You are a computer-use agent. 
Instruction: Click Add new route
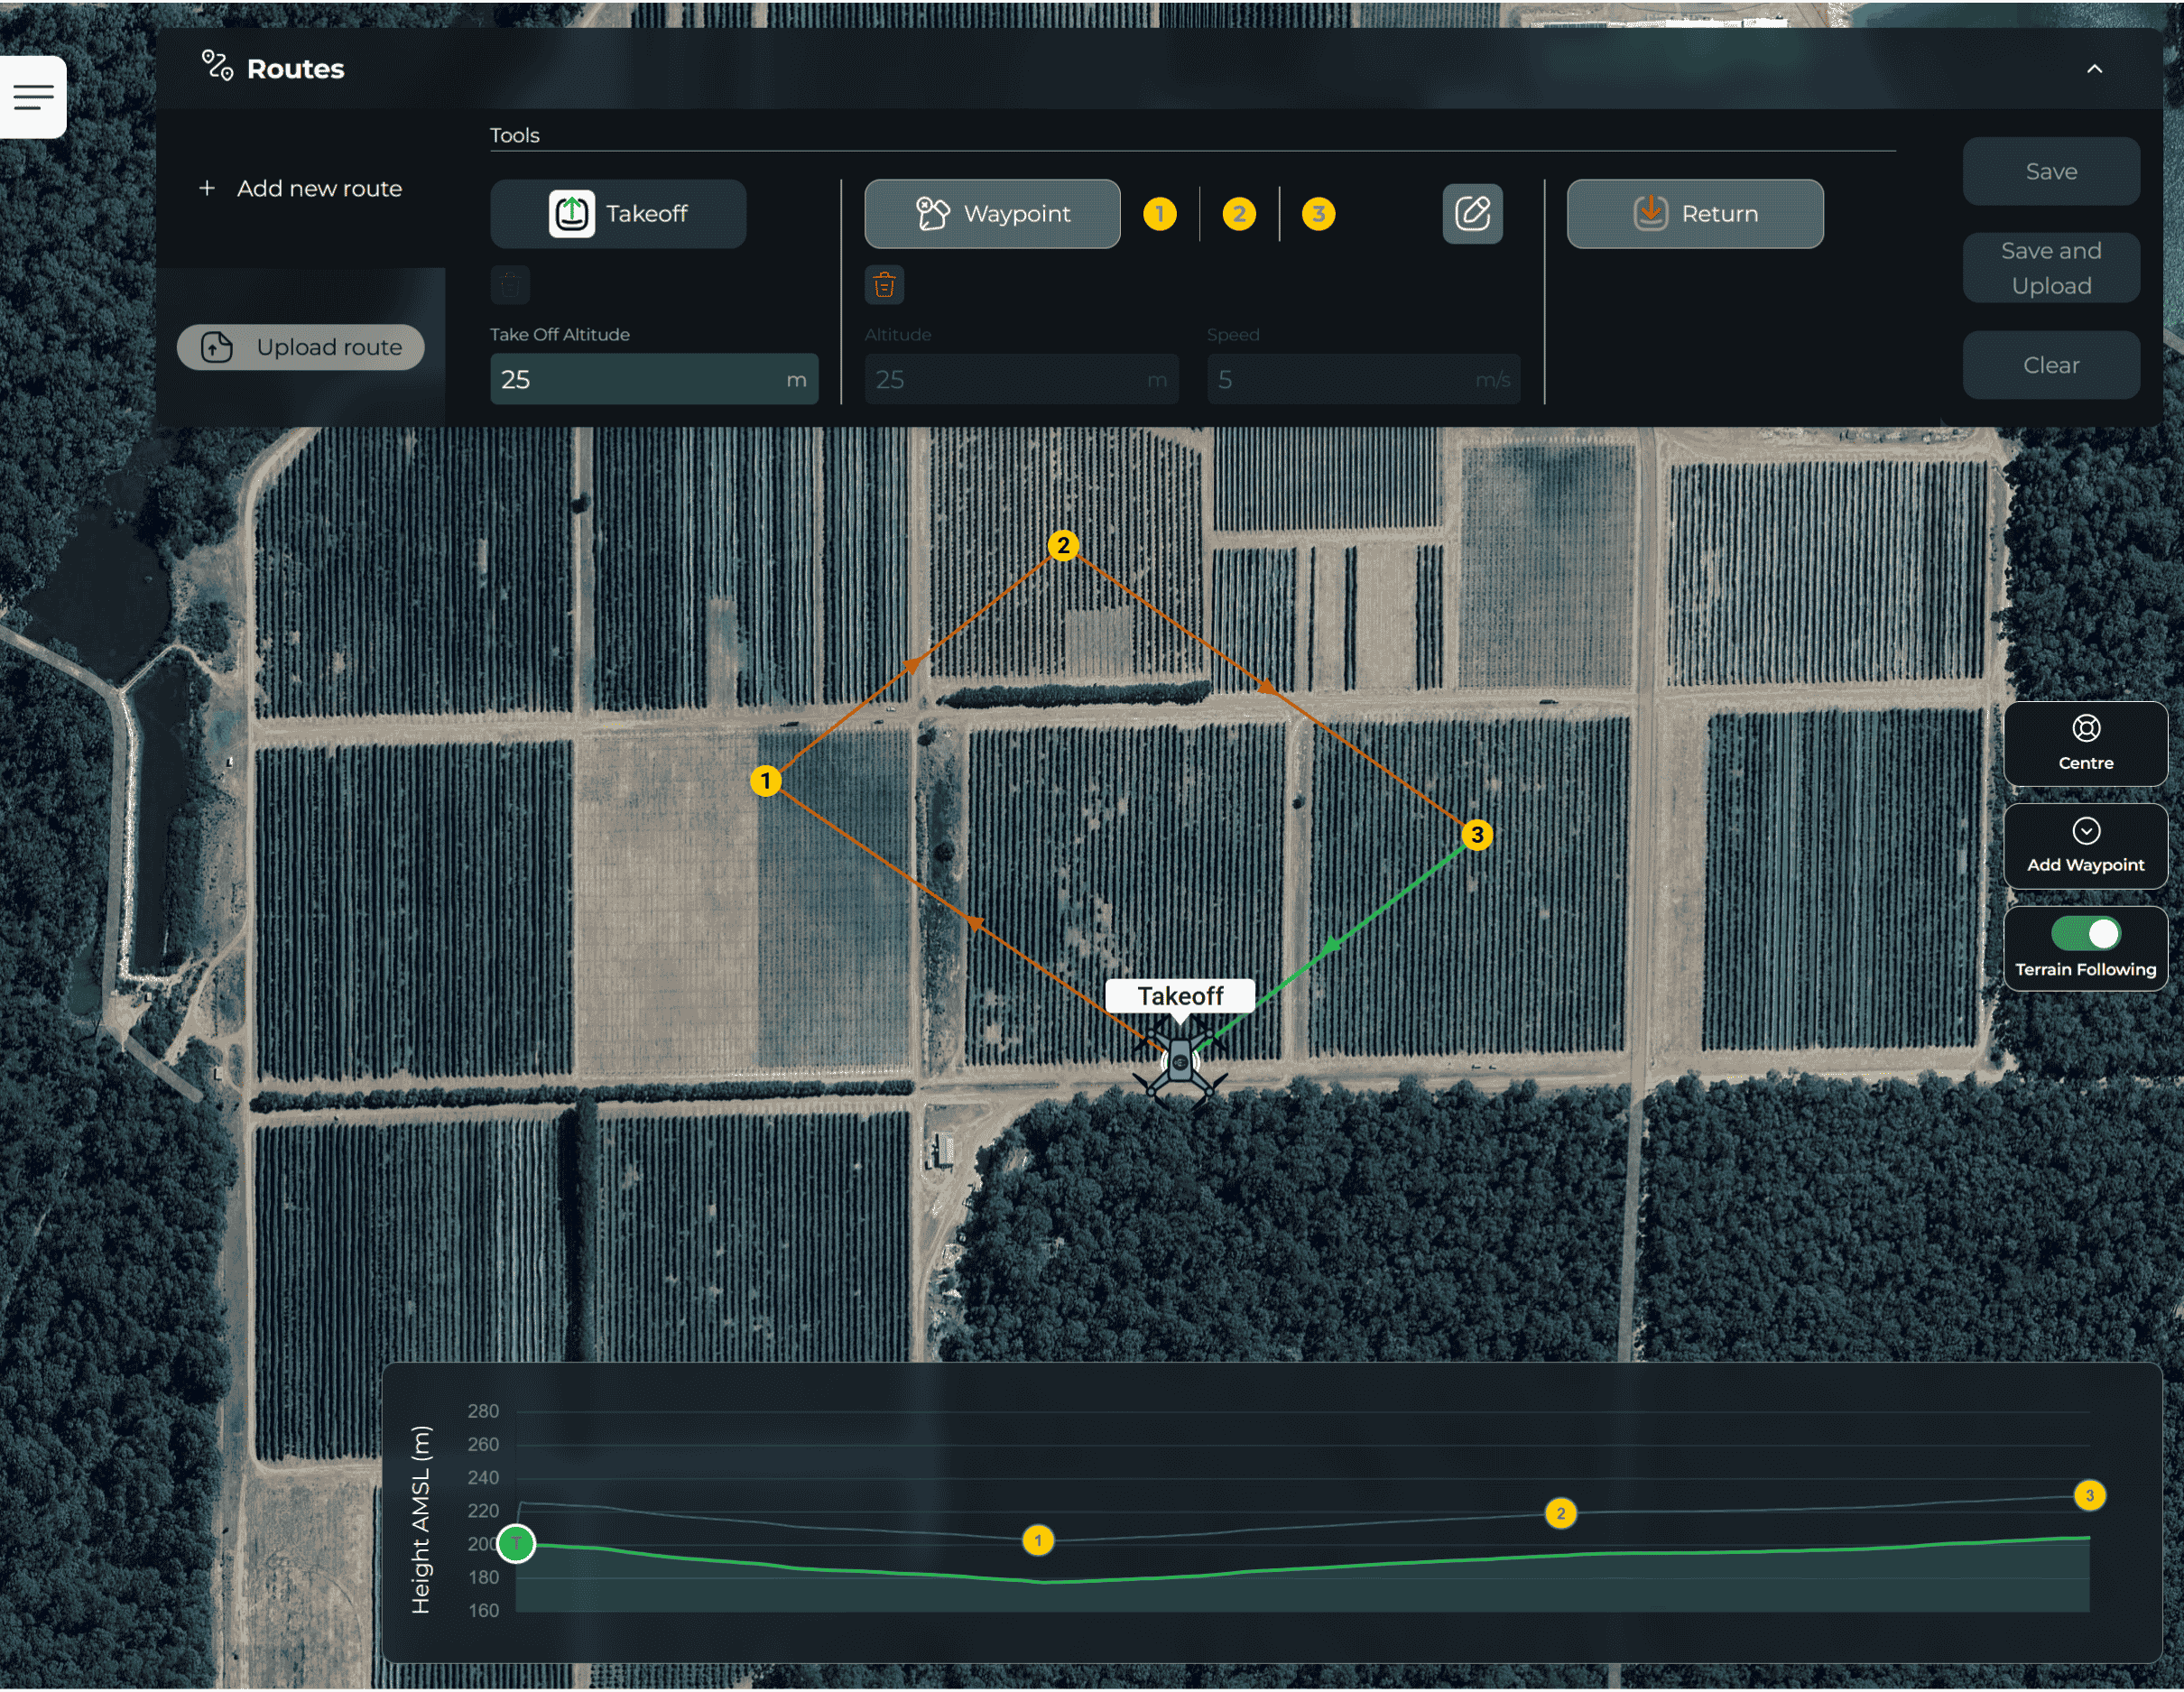point(301,189)
